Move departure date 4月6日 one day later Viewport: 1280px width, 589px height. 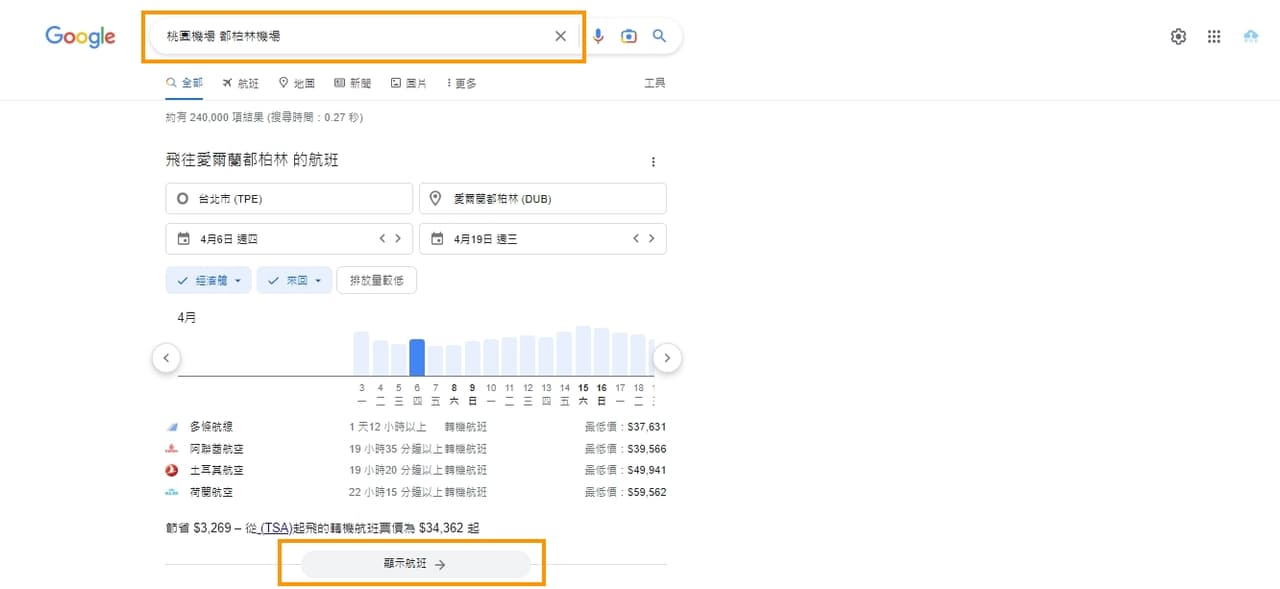coord(398,239)
